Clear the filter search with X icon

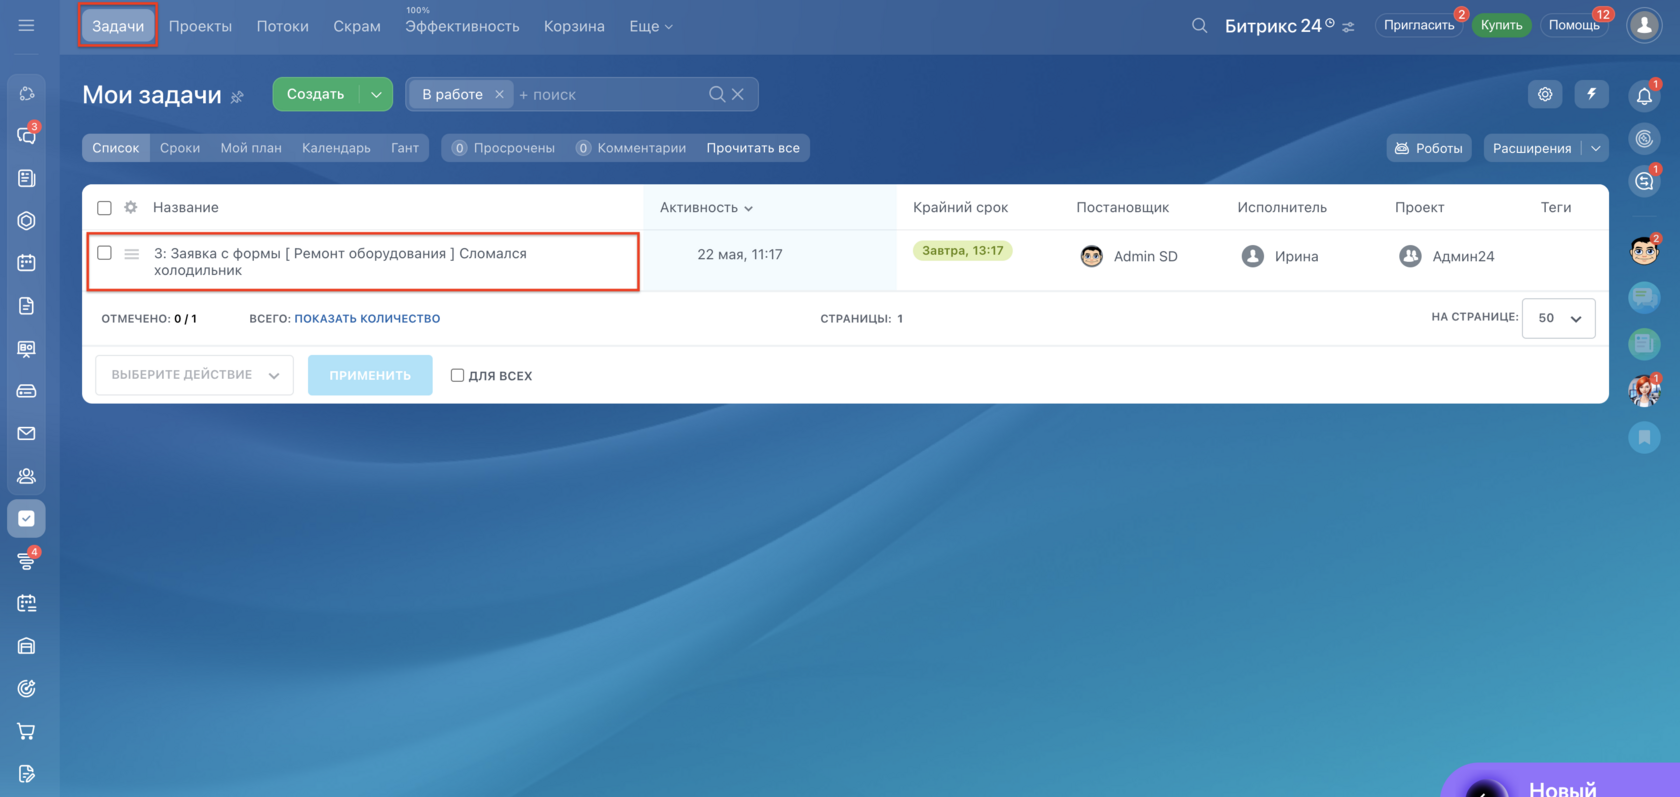(738, 94)
